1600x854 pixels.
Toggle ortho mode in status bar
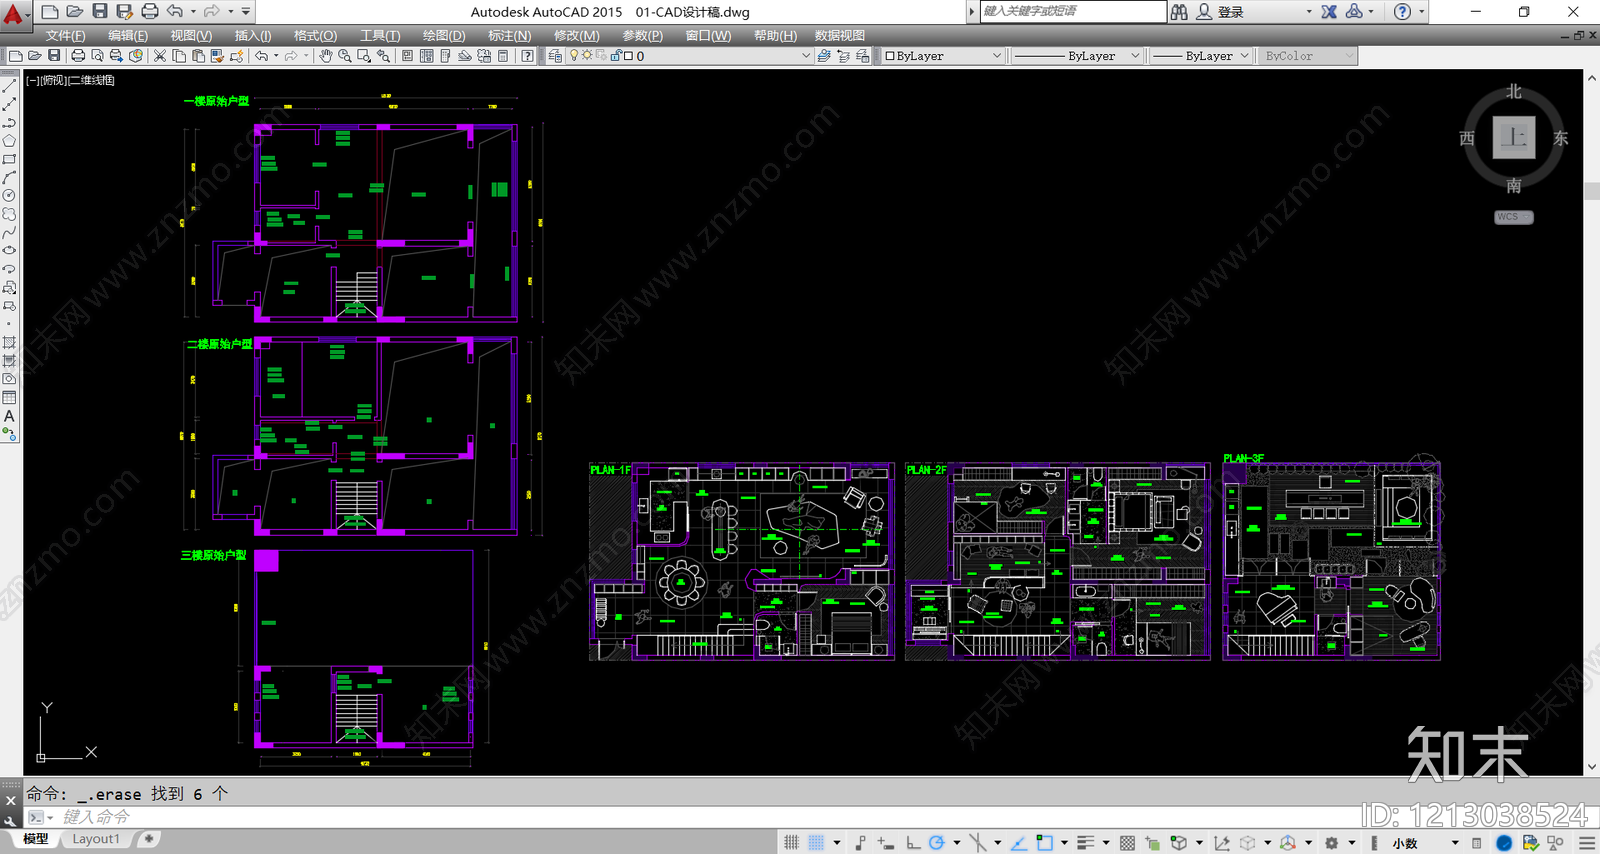point(913,843)
